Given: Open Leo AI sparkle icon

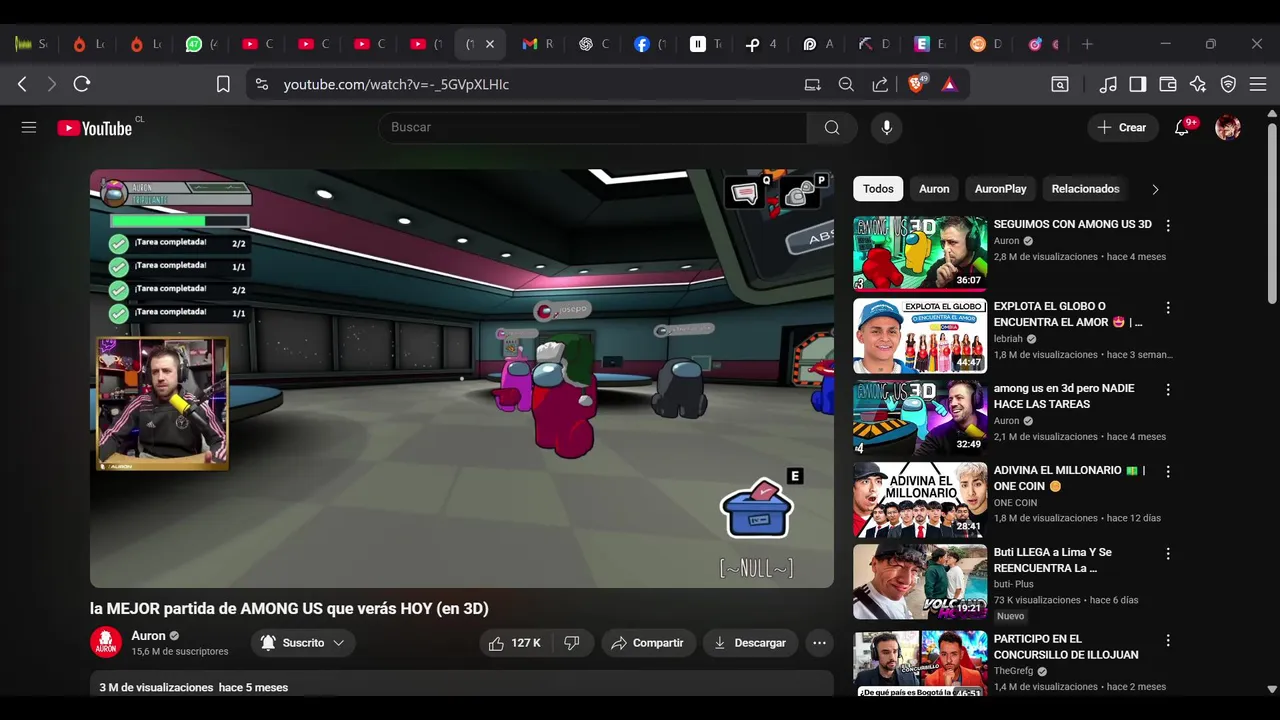Looking at the screenshot, I should pos(1197,85).
